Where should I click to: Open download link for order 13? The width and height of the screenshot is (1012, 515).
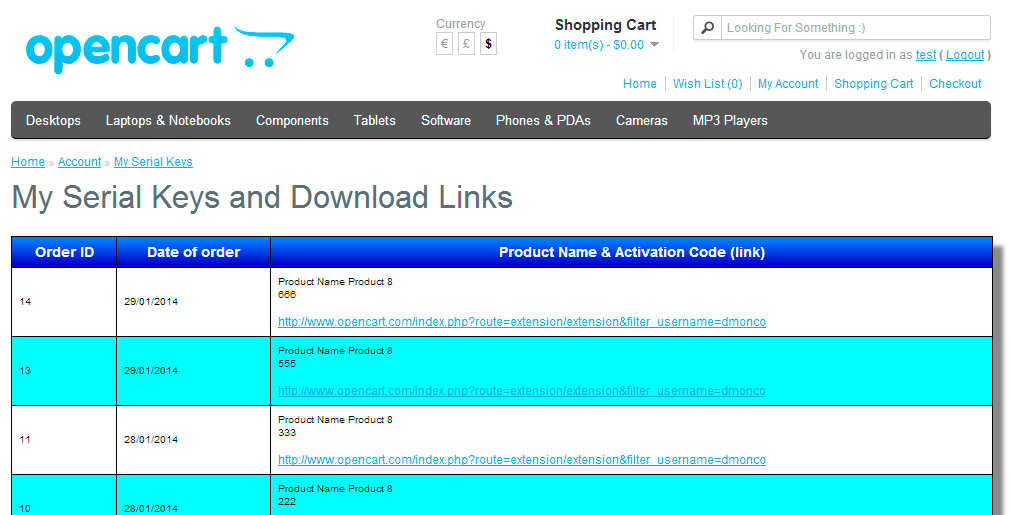click(x=521, y=391)
